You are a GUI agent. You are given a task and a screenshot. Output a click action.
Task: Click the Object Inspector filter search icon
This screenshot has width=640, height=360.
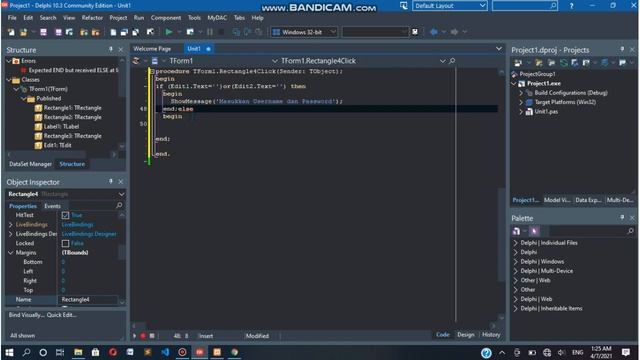tap(119, 205)
